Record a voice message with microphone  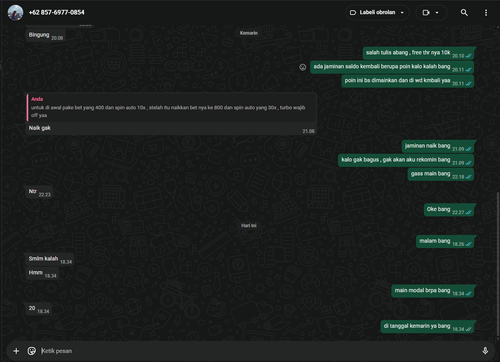tap(485, 351)
